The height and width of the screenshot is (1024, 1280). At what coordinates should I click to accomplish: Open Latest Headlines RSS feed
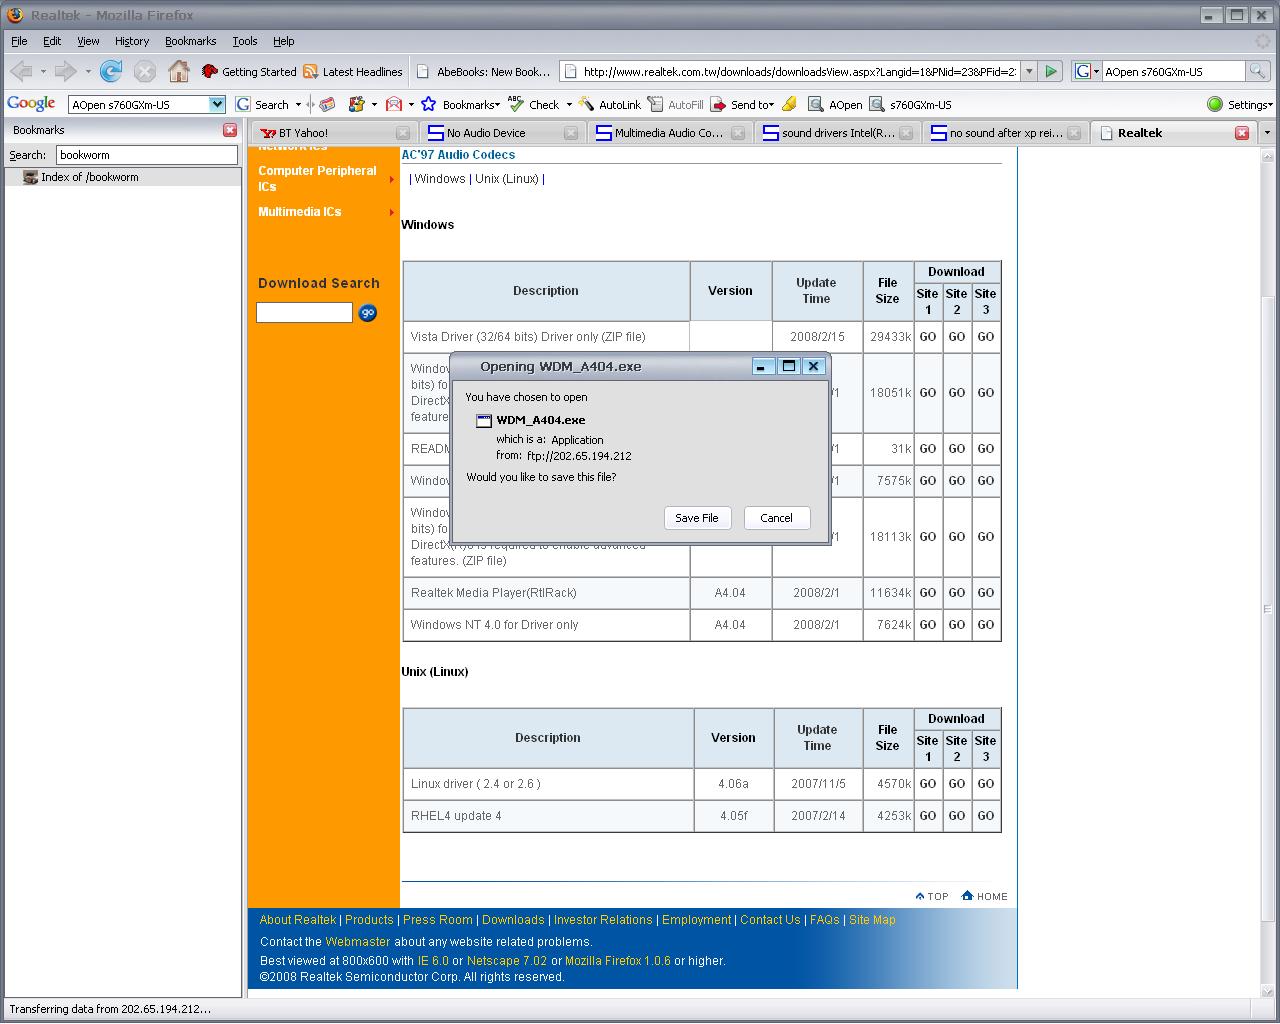352,72
